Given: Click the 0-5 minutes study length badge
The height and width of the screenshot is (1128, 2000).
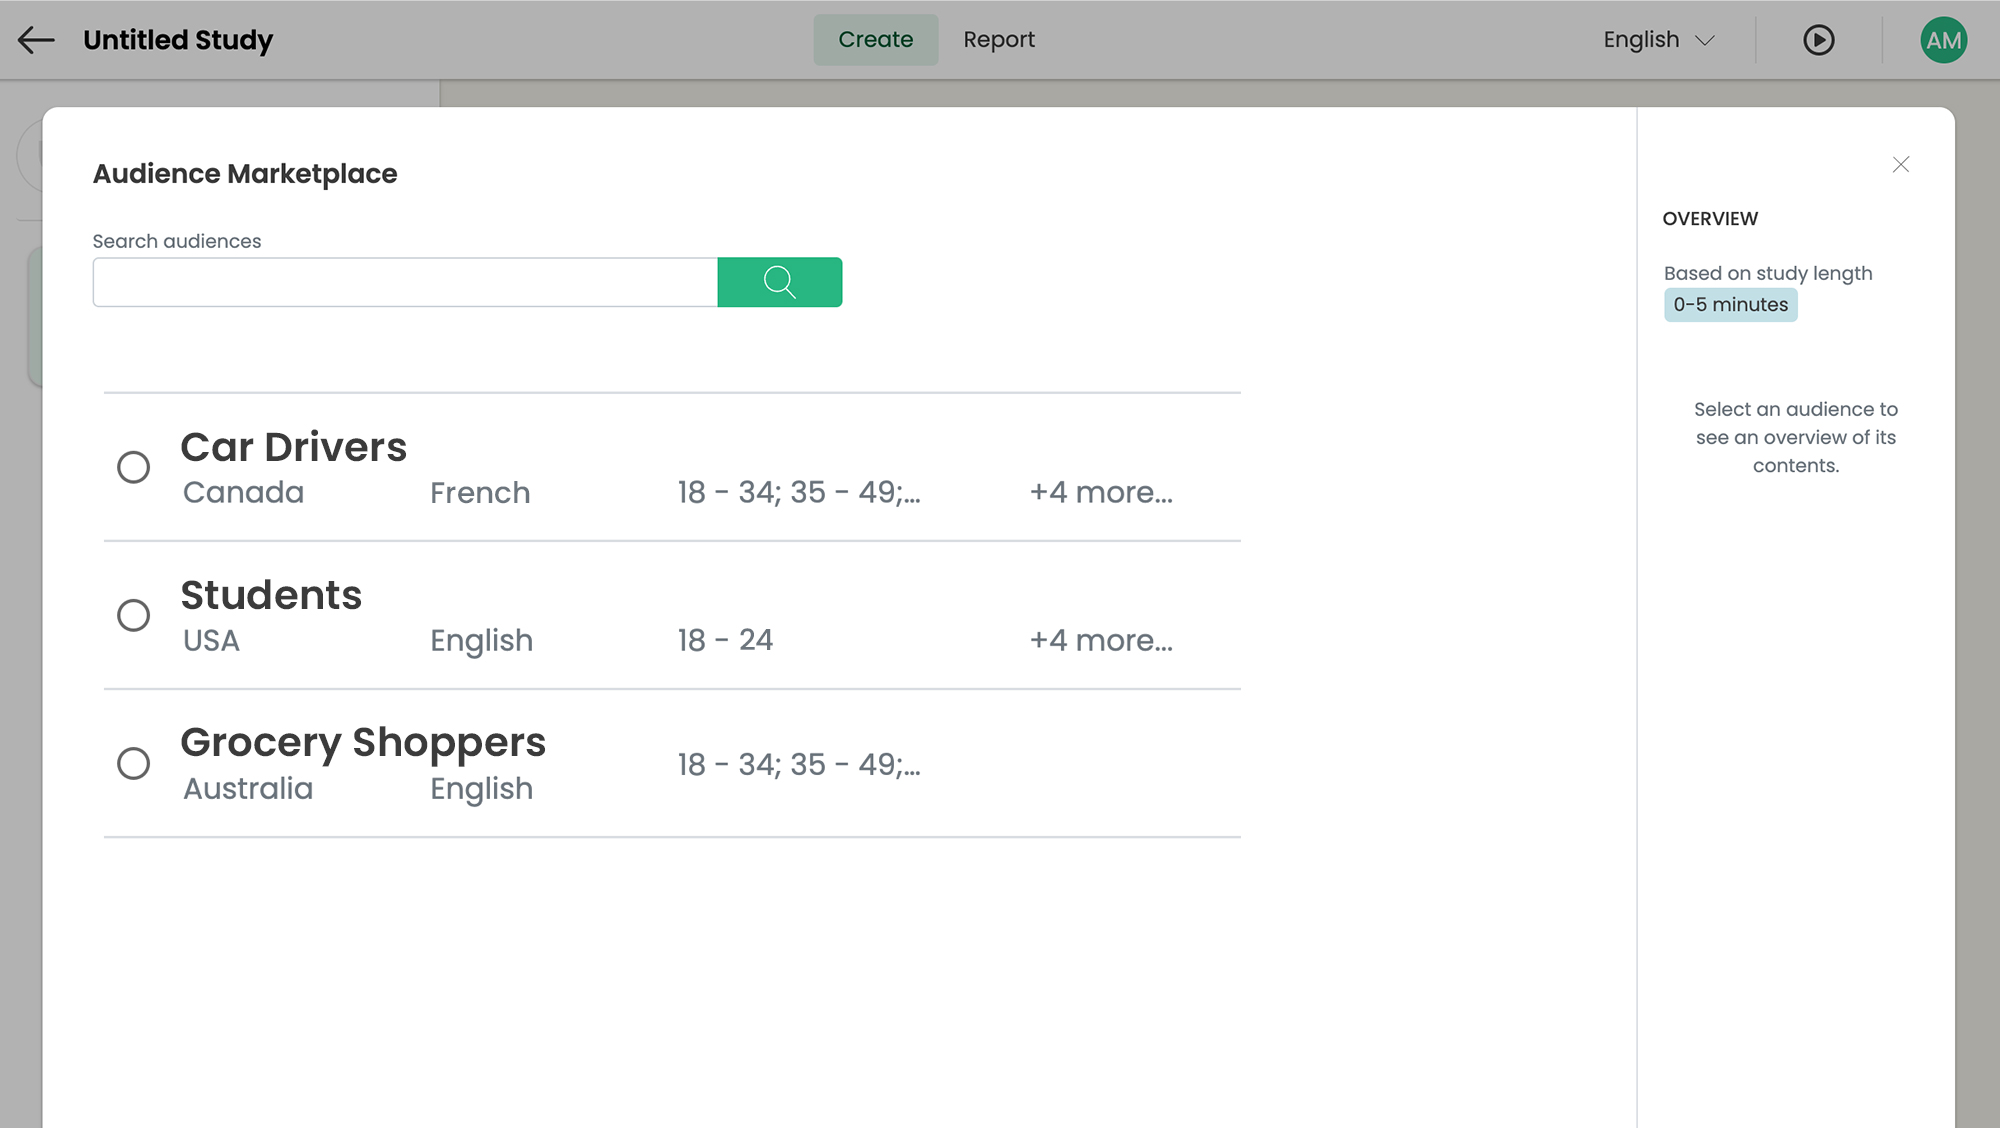Looking at the screenshot, I should click(1730, 304).
